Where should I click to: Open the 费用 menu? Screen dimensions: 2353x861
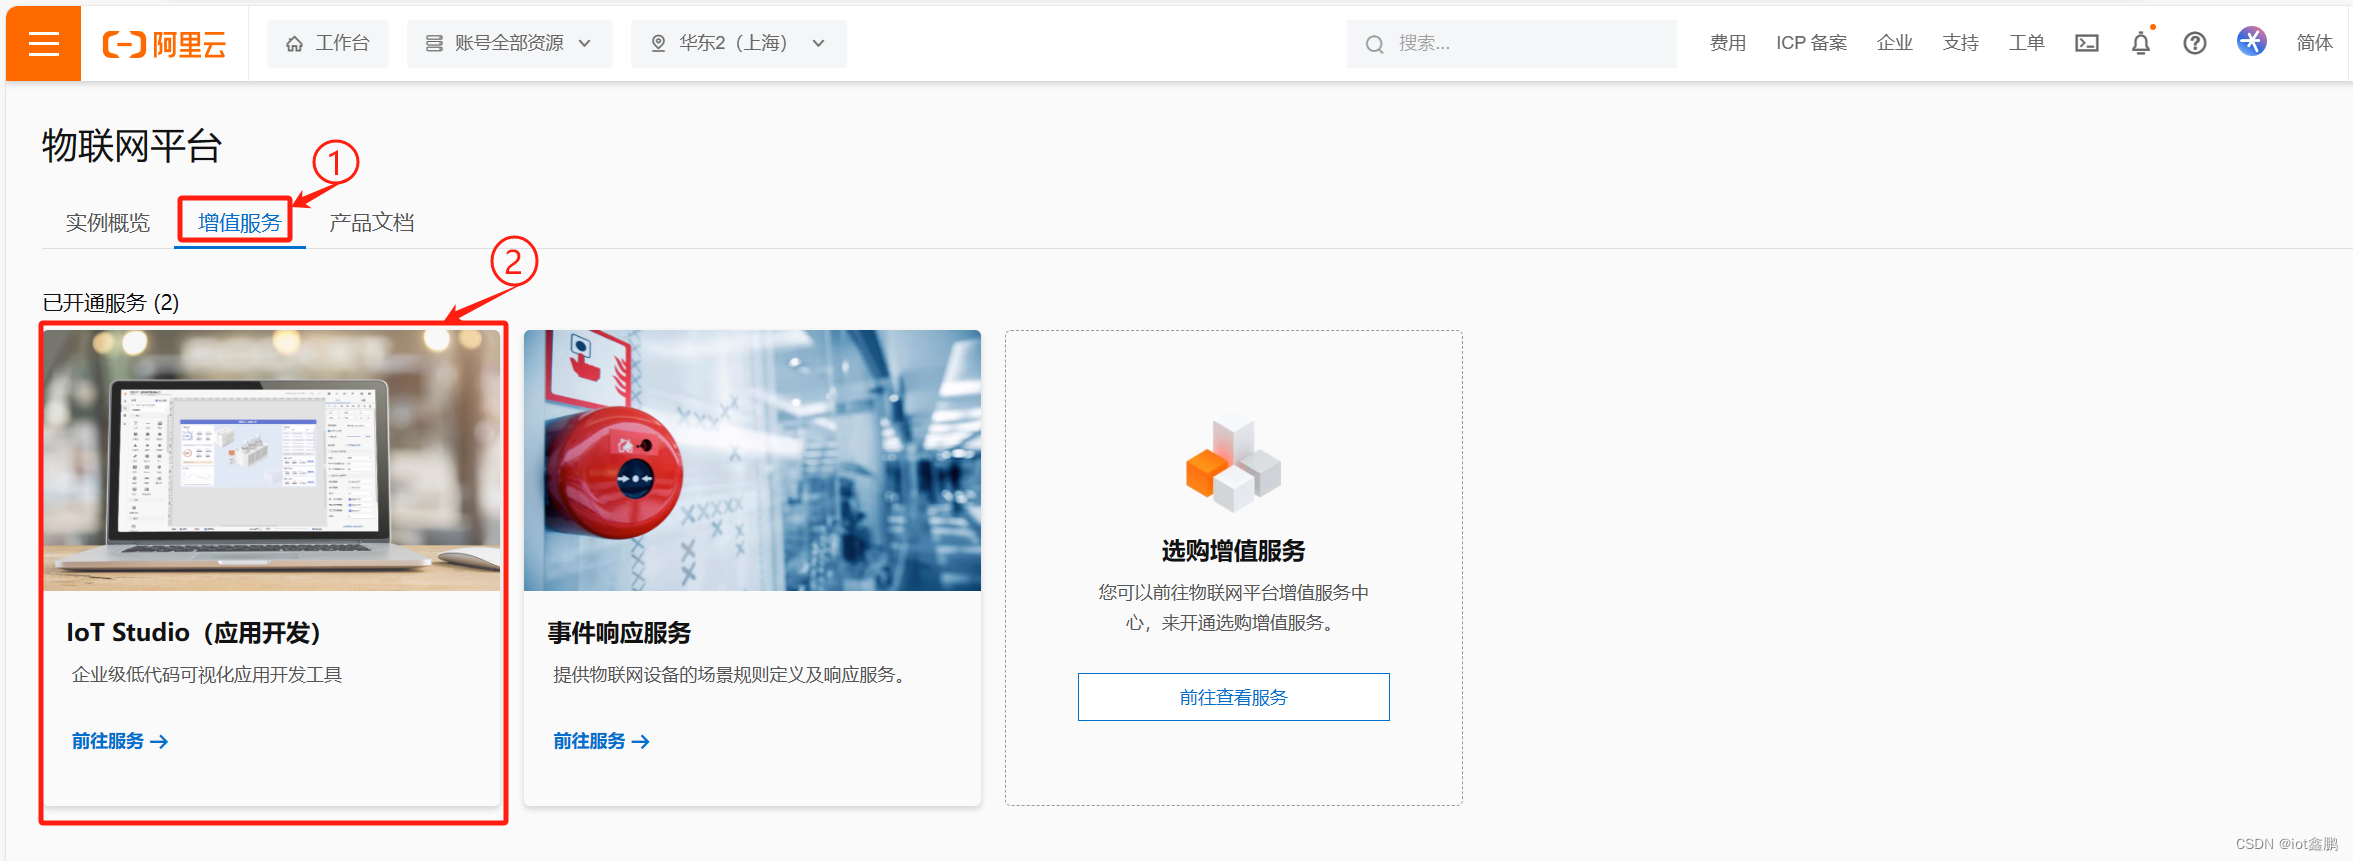pos(1727,43)
